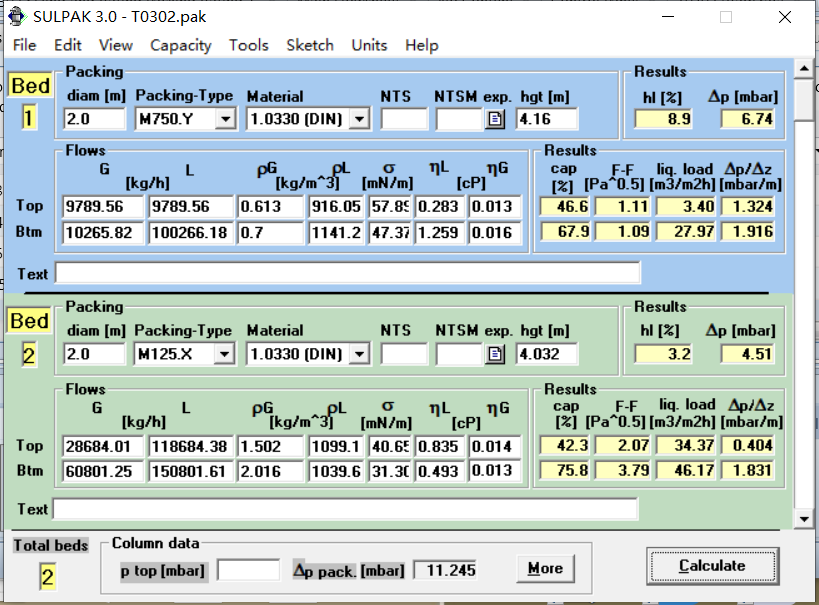Open the NTSM exp. note icon in Bed 2
The width and height of the screenshot is (819, 605).
[495, 354]
